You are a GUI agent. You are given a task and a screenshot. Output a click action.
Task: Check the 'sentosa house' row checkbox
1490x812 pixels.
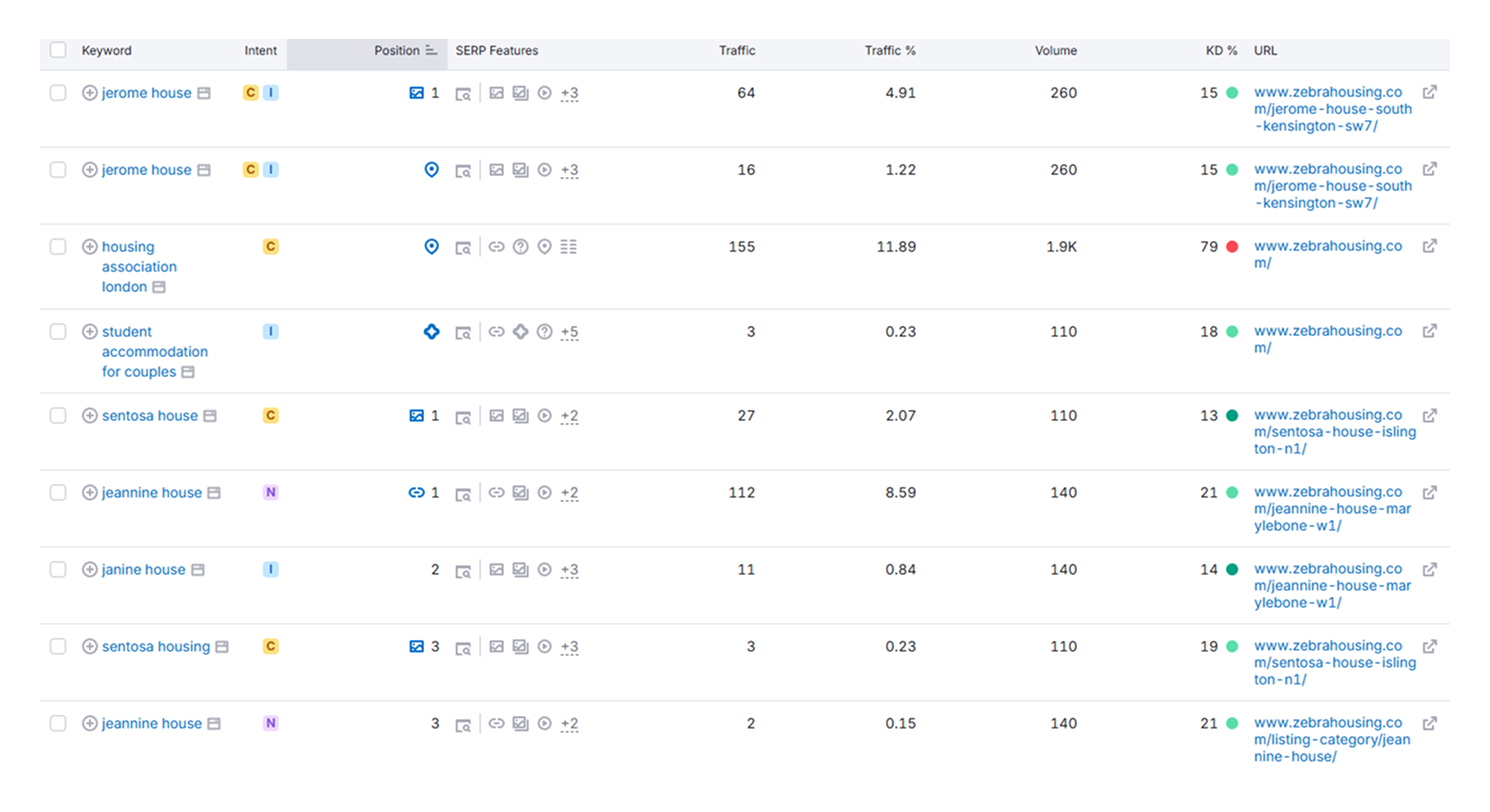click(x=58, y=416)
